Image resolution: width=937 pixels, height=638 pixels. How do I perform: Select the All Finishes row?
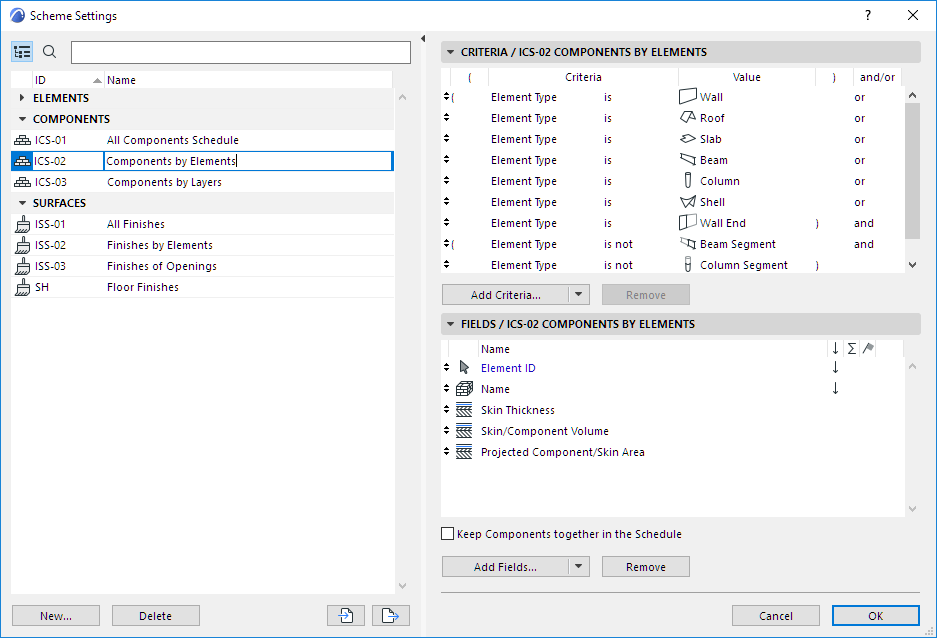pyautogui.click(x=202, y=224)
